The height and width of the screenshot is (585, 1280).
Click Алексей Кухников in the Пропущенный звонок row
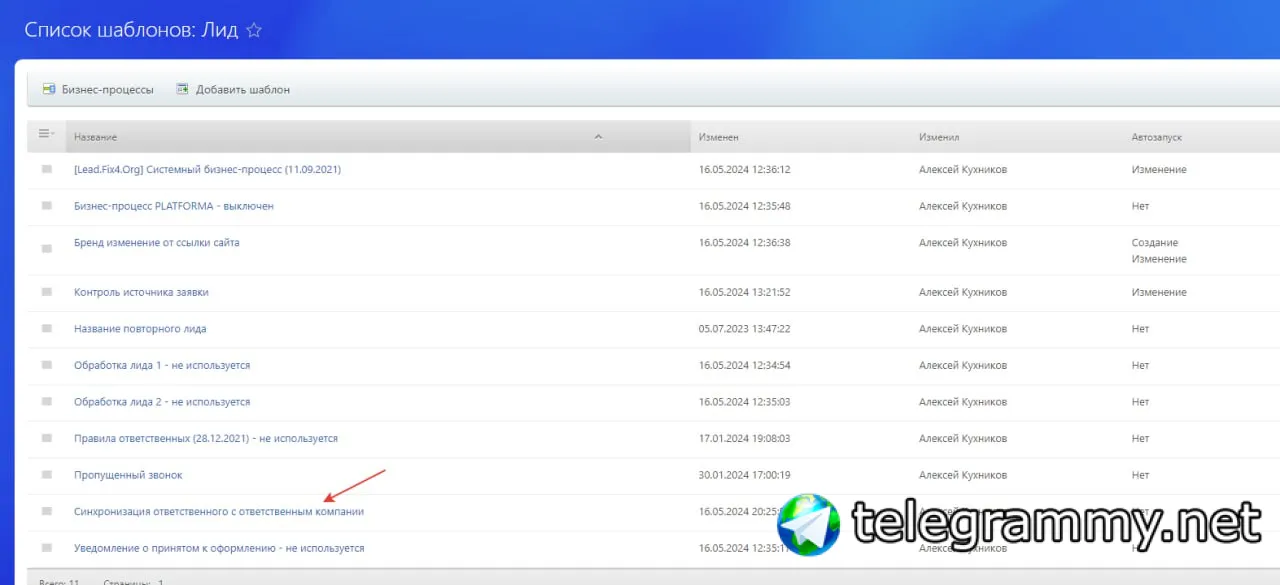[963, 475]
